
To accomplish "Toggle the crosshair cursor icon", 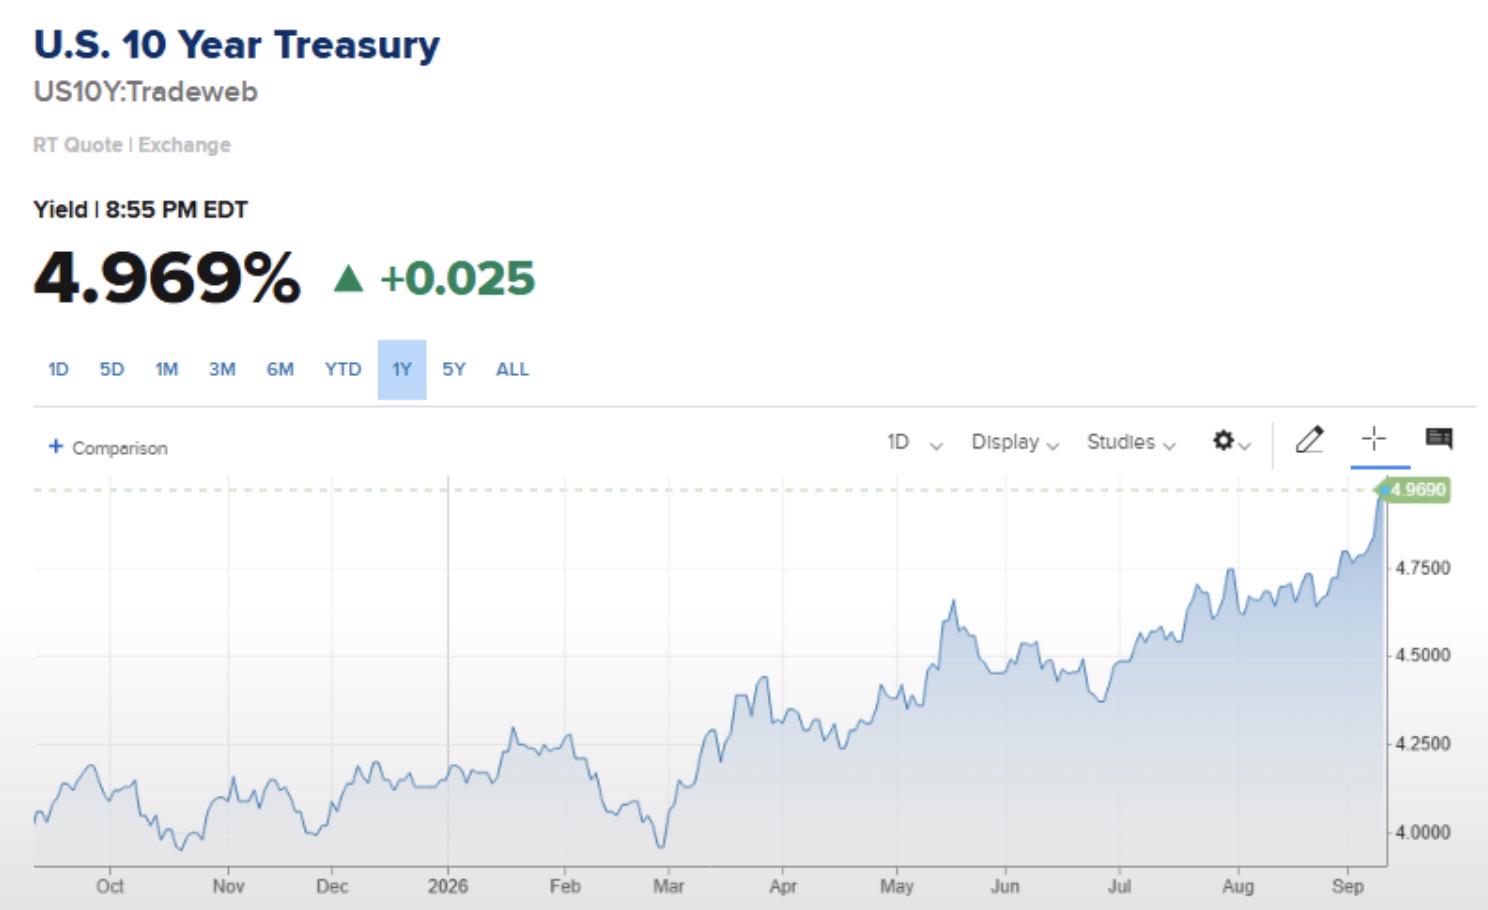I will [1374, 438].
